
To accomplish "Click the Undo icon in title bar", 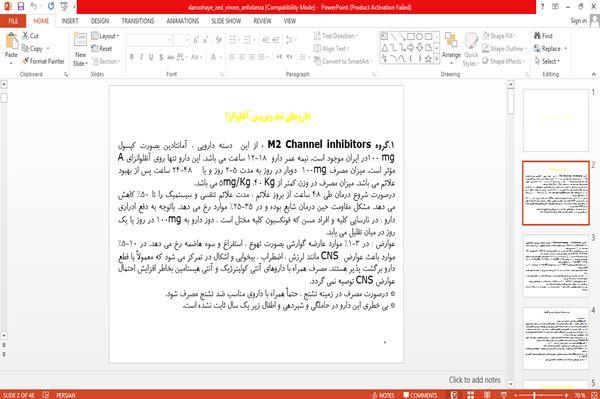I will click(34, 7).
